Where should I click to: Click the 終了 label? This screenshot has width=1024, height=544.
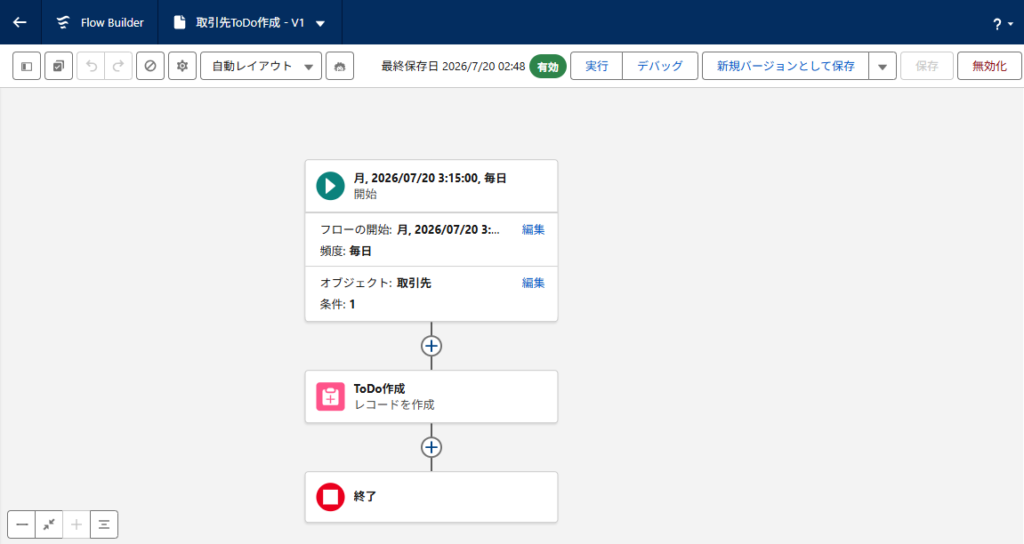pyautogui.click(x=365, y=496)
